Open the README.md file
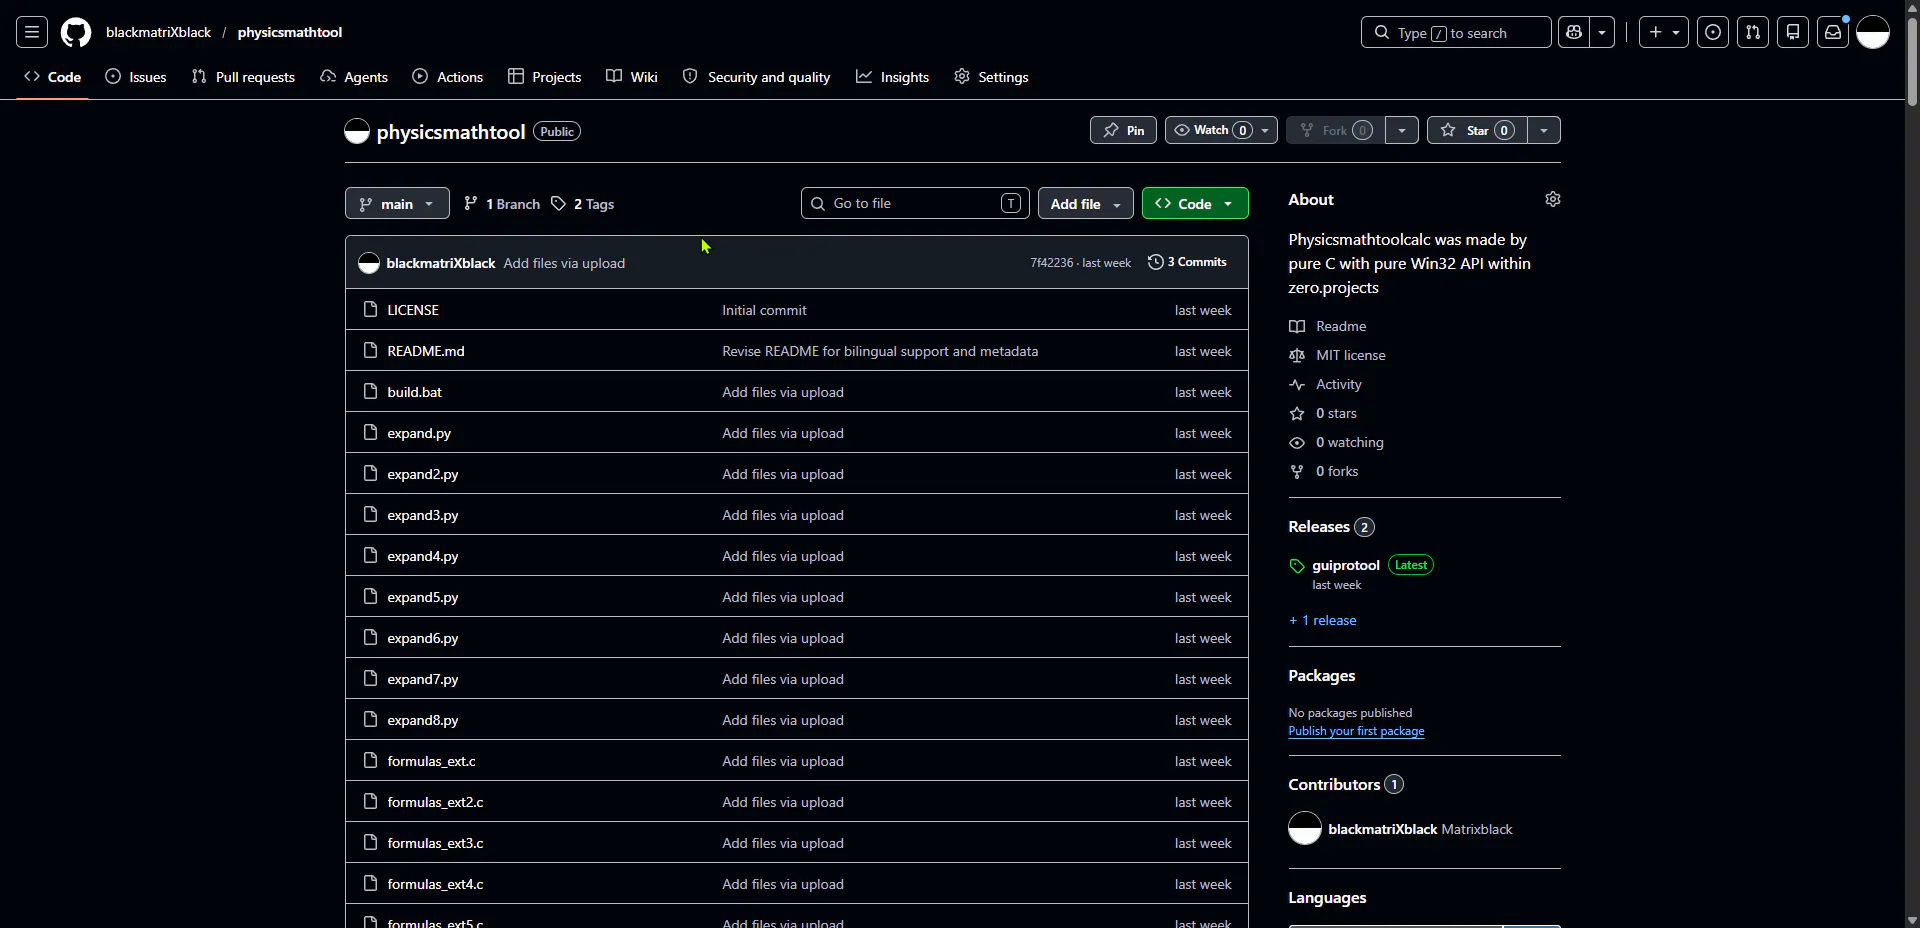 (426, 351)
